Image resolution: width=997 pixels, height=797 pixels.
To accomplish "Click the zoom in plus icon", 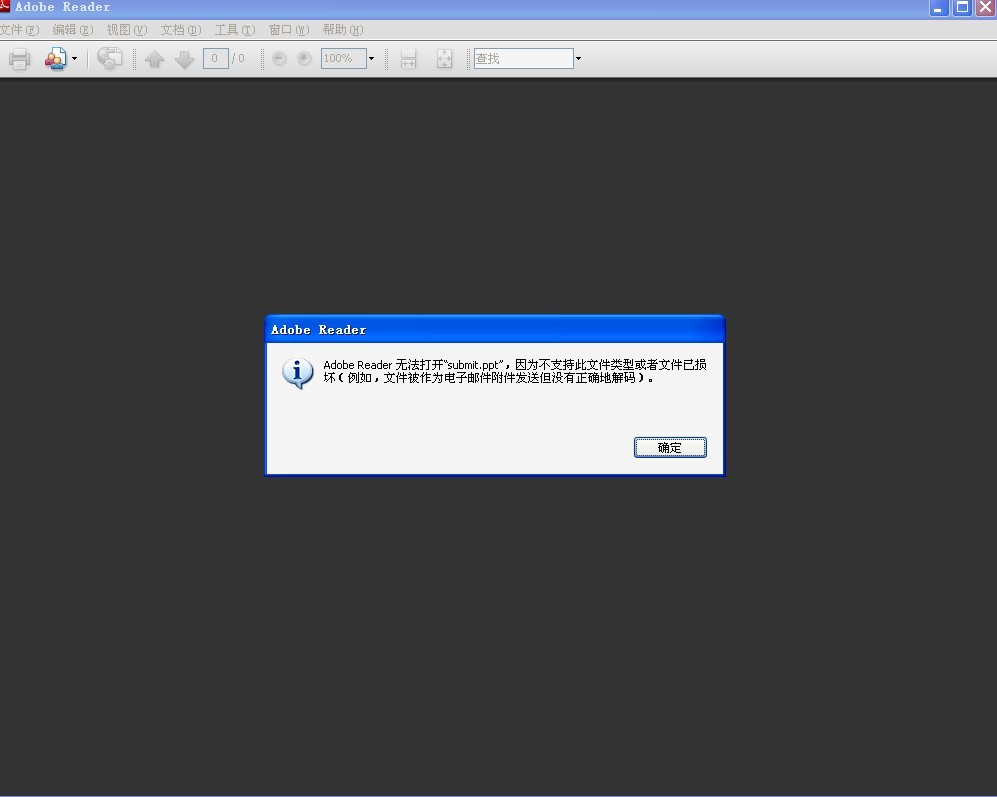I will [x=304, y=59].
